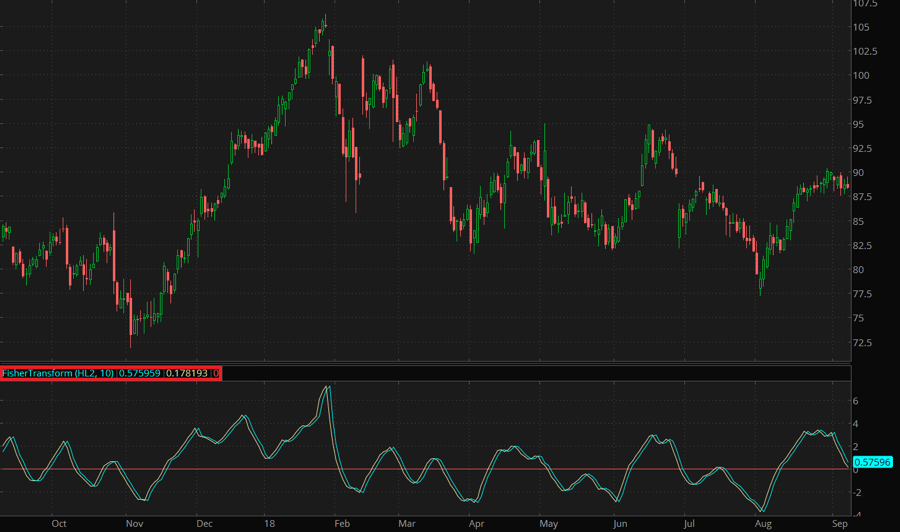Select the Feb label on the time axis
Screen dimensions: 900x532
point(342,523)
